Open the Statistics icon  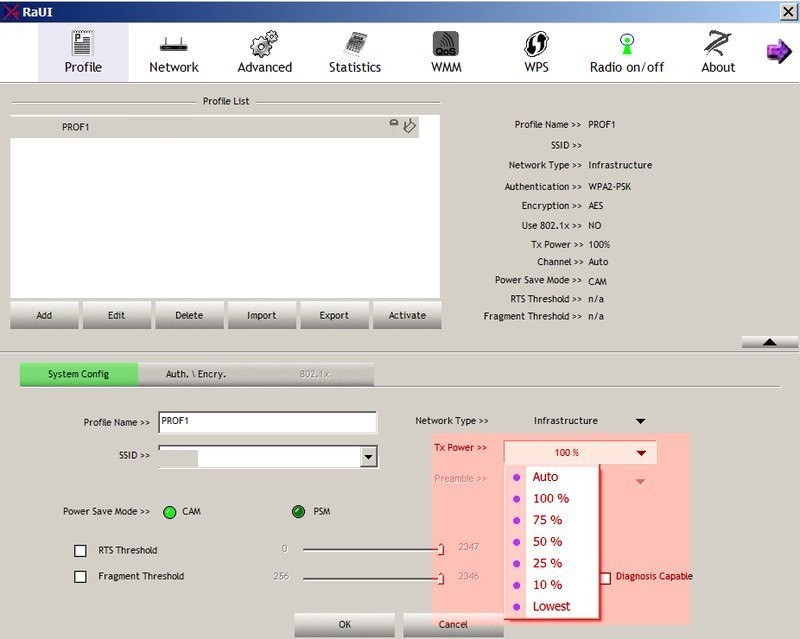(x=355, y=45)
